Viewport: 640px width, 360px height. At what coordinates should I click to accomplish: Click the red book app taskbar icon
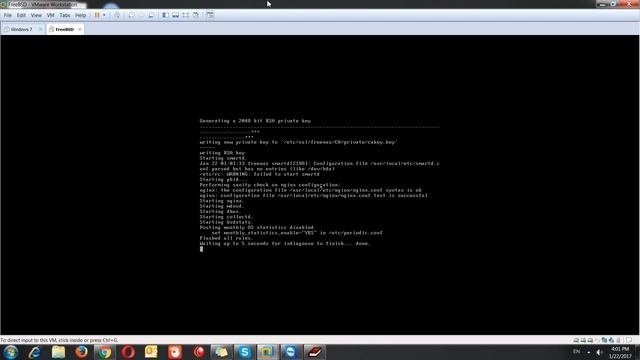(x=314, y=352)
